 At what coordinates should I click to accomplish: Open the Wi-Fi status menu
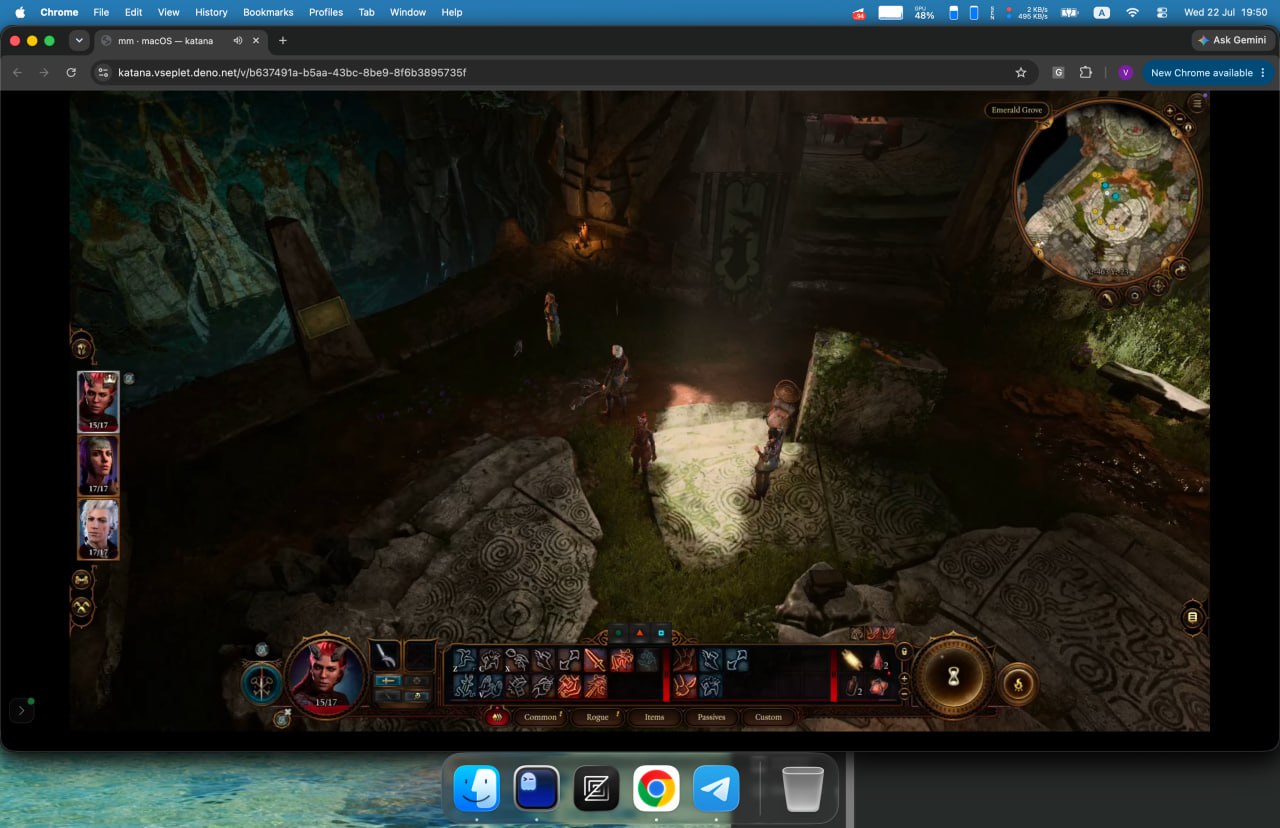(1132, 12)
